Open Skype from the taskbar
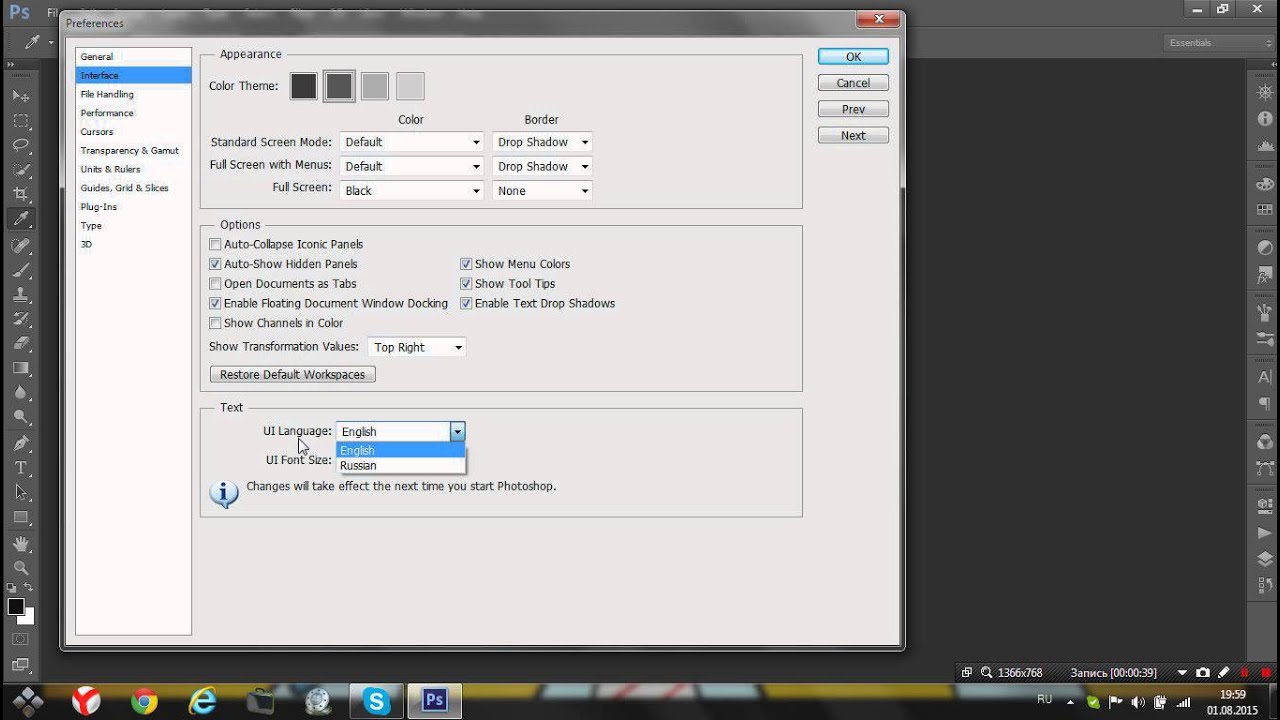 [x=377, y=702]
